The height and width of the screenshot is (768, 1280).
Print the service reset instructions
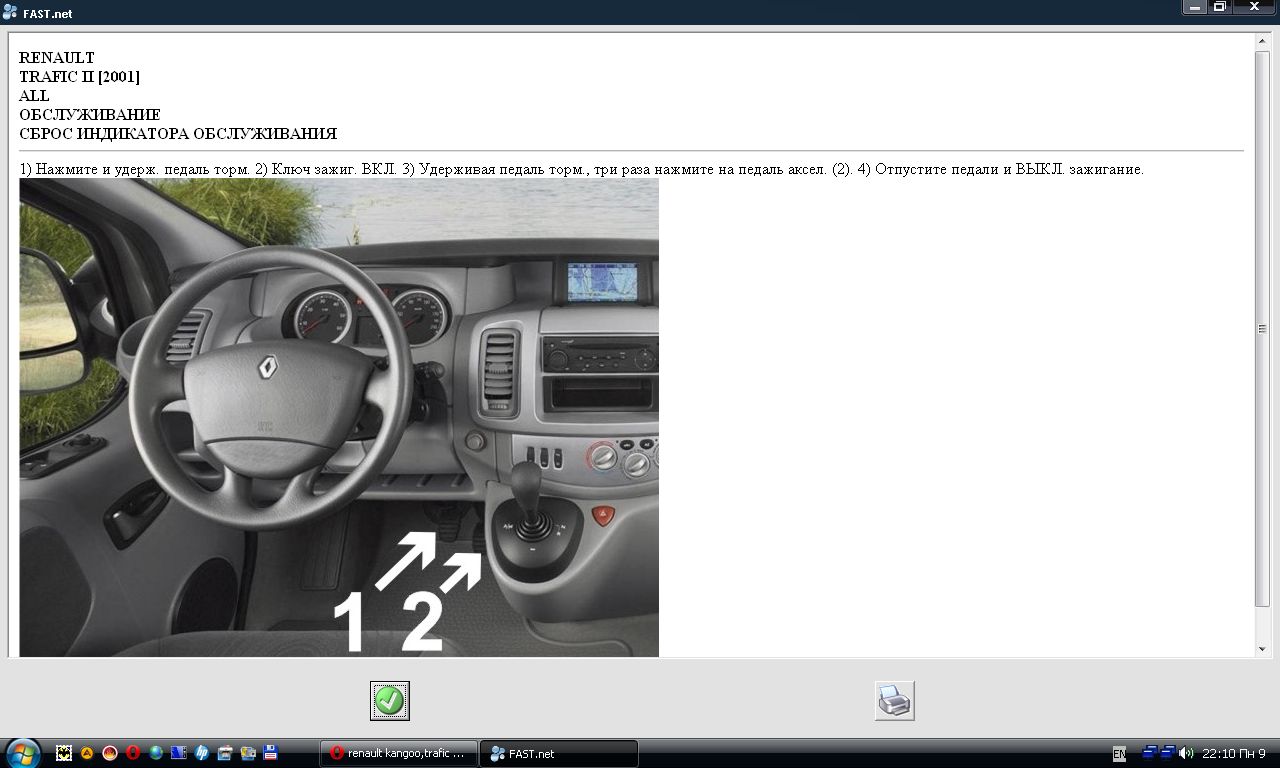(894, 701)
